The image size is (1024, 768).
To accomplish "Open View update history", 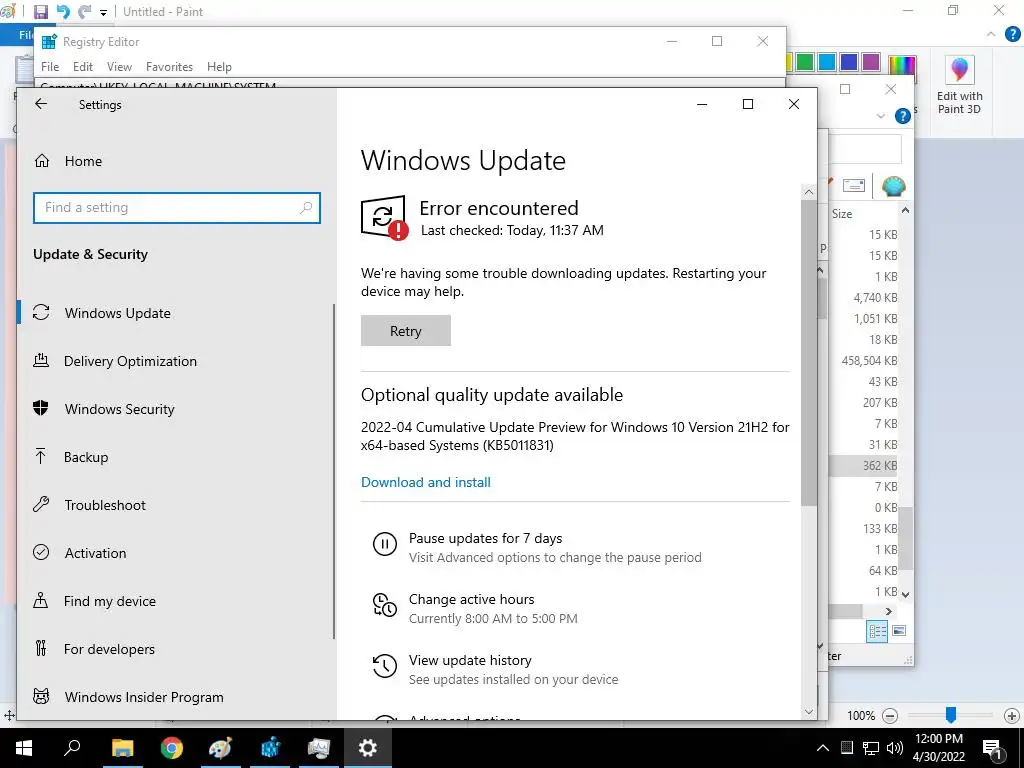I will 470,660.
